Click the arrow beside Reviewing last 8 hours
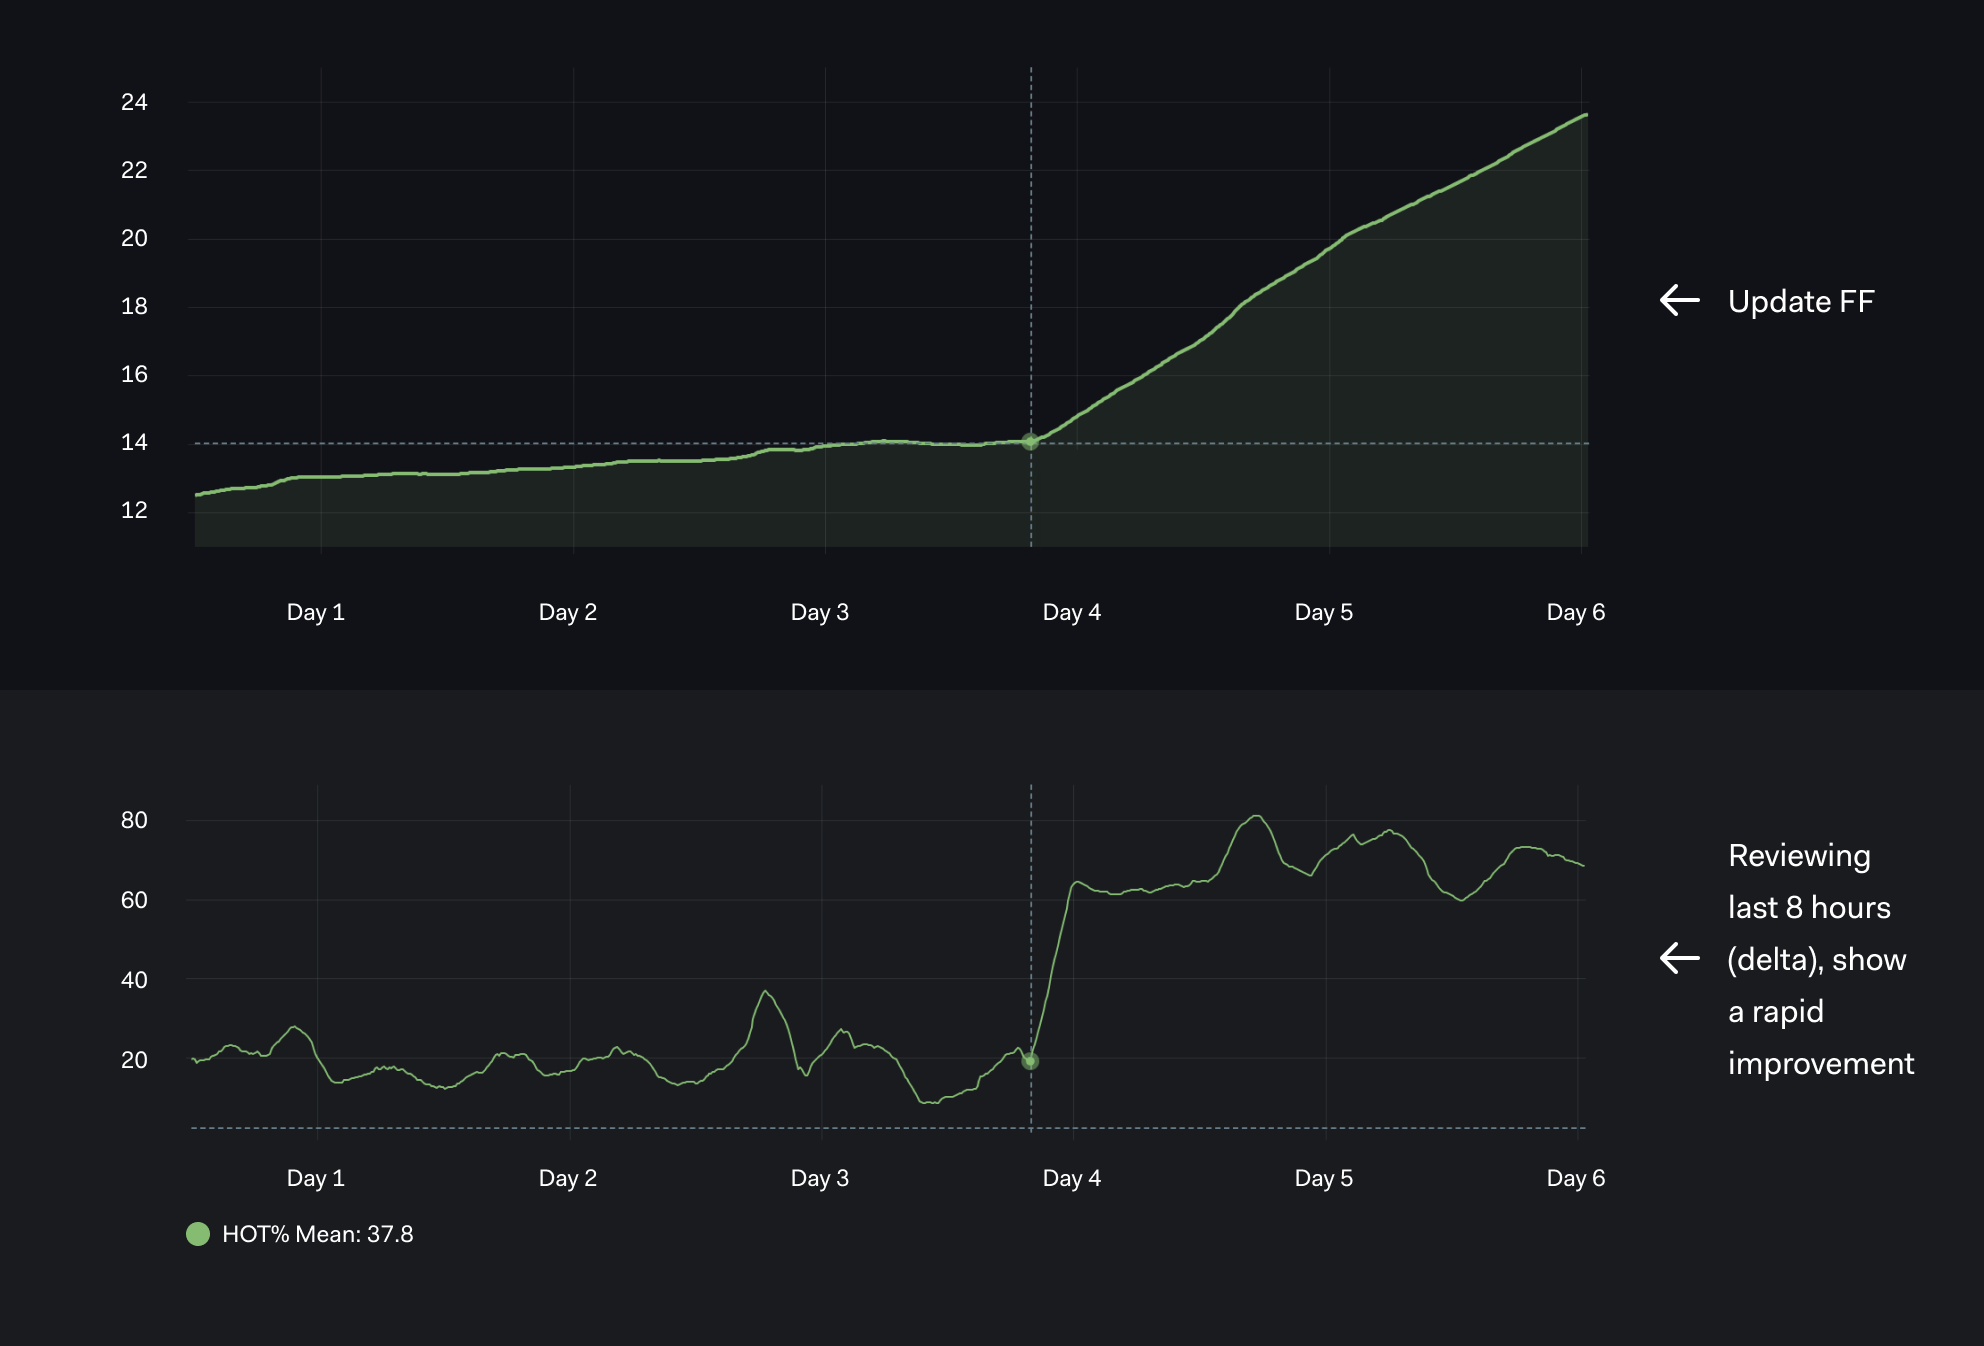The image size is (1984, 1346). point(1680,958)
